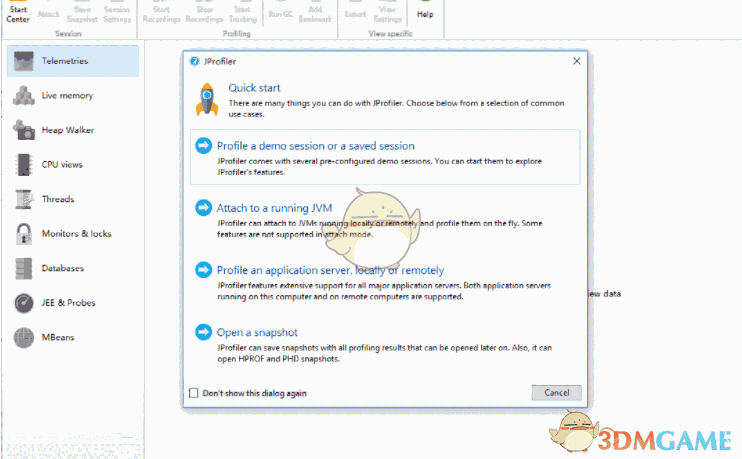
Task: Click the Monitors & locks label
Action: pyautogui.click(x=77, y=234)
